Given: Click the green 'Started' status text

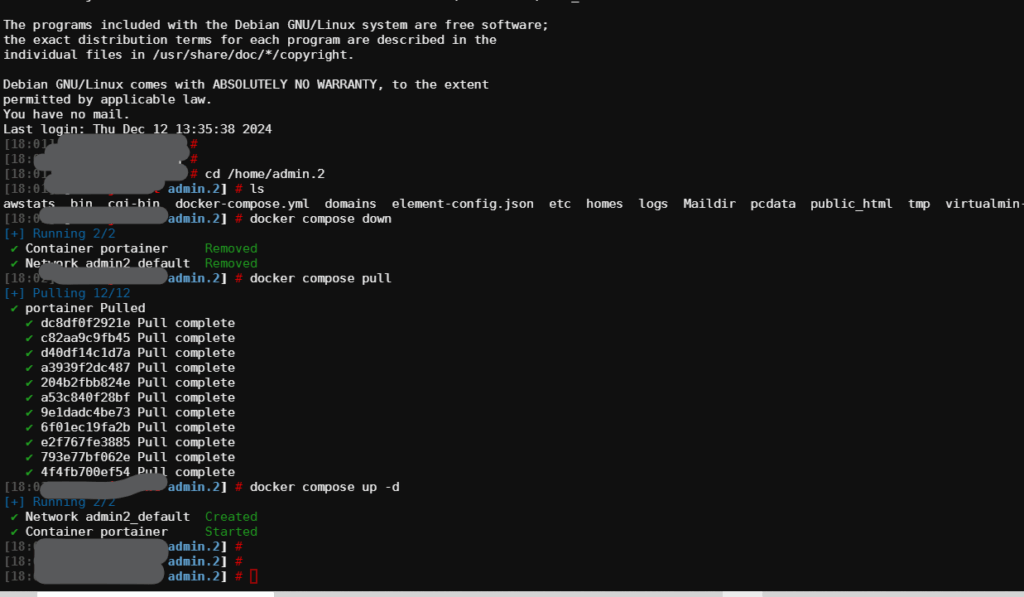Looking at the screenshot, I should pyautogui.click(x=231, y=531).
